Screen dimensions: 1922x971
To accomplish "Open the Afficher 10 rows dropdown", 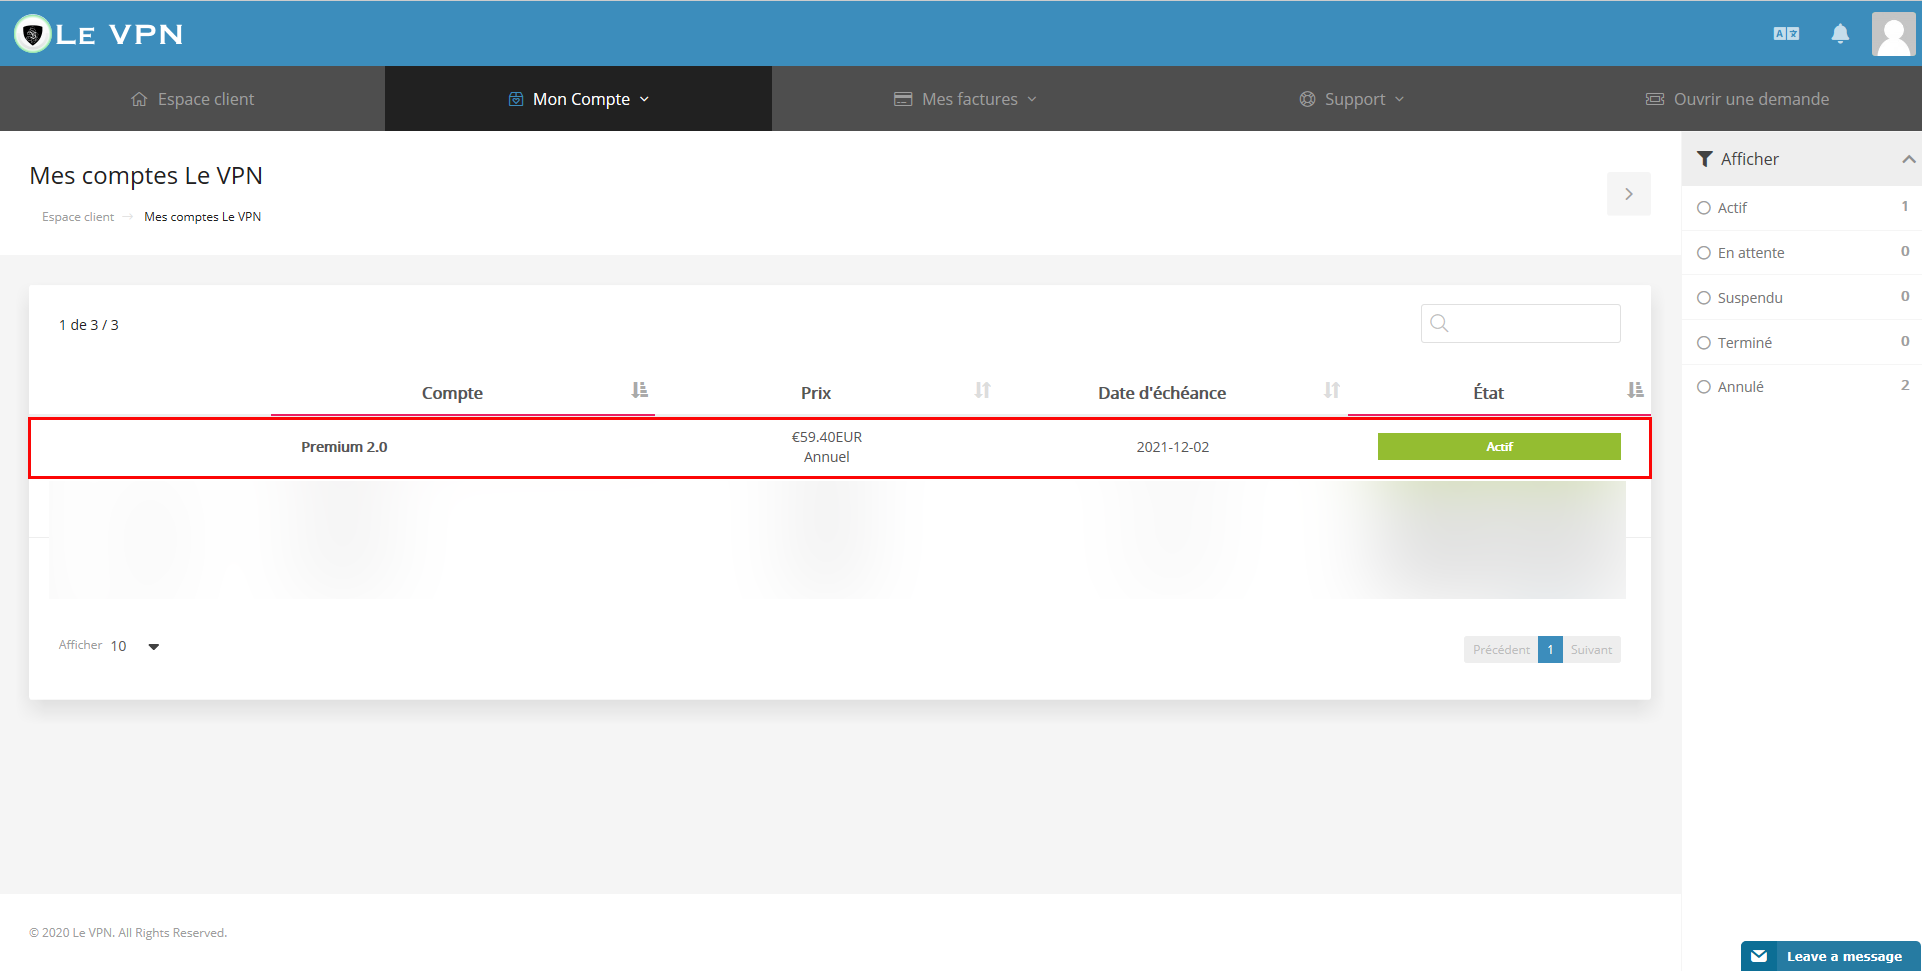I will click(x=135, y=646).
